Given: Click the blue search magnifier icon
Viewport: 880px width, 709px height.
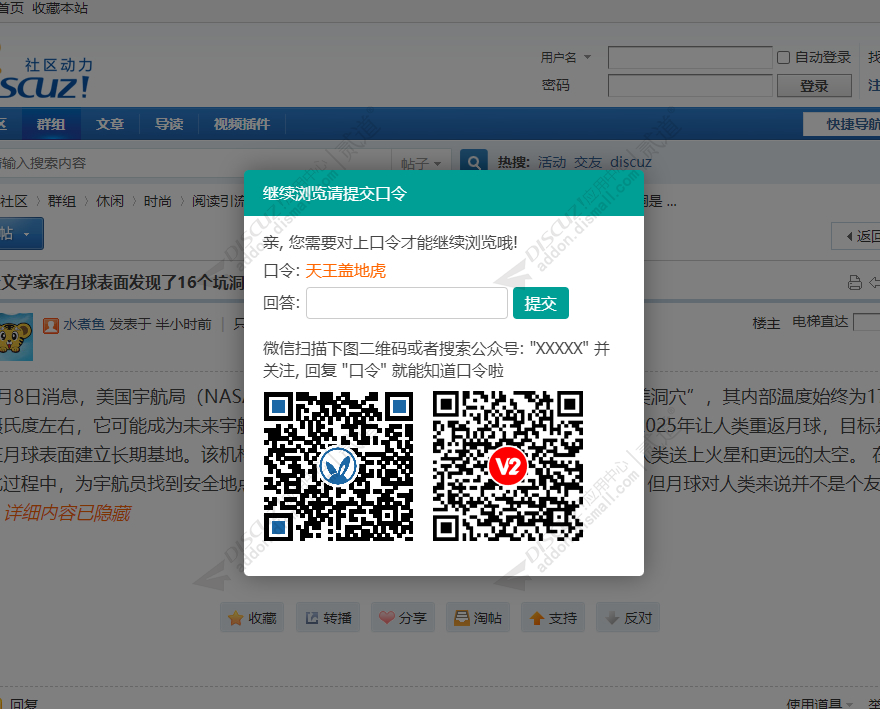Looking at the screenshot, I should click(x=474, y=162).
